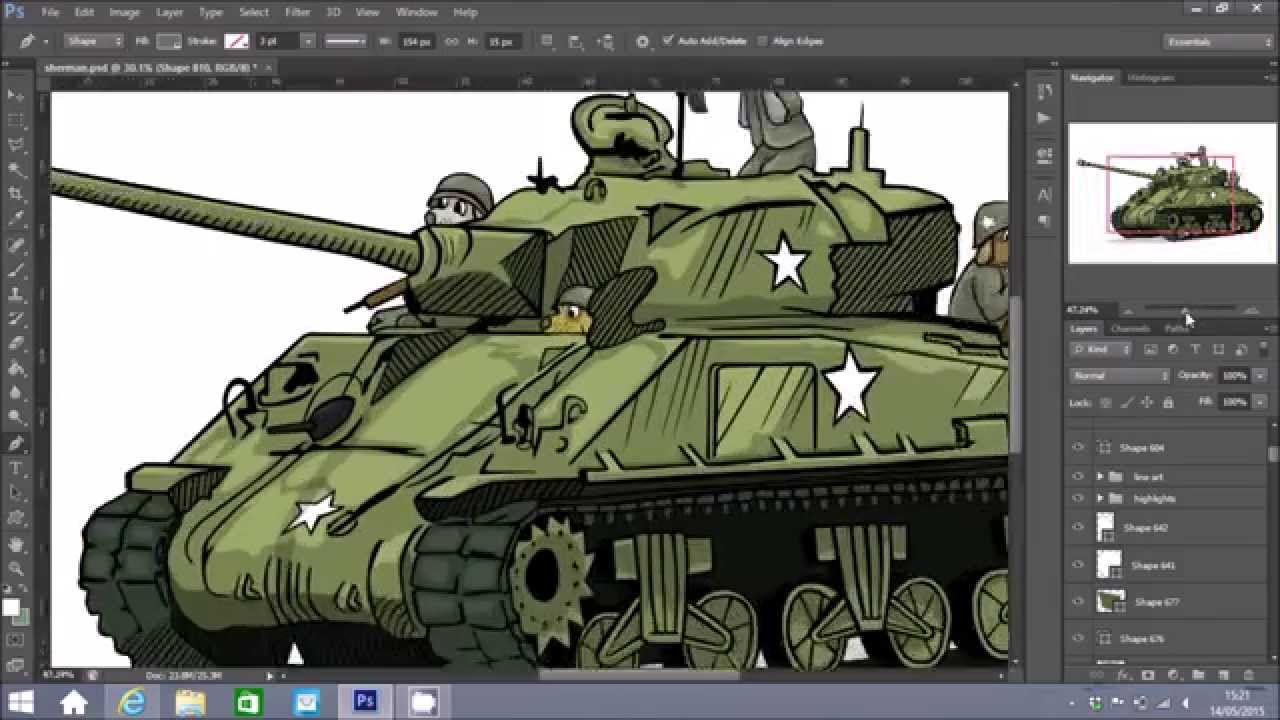
Task: Enable the Align Edges checkbox
Action: pos(763,42)
